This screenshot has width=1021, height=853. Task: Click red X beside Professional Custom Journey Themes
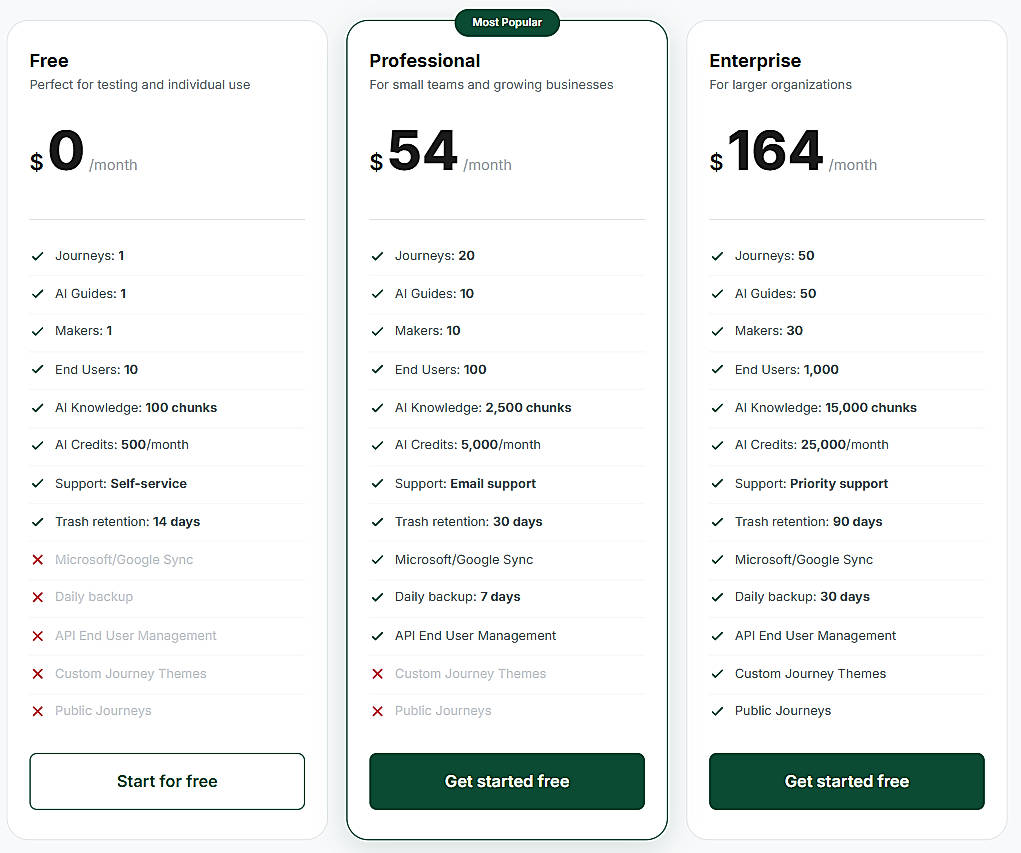(x=378, y=673)
